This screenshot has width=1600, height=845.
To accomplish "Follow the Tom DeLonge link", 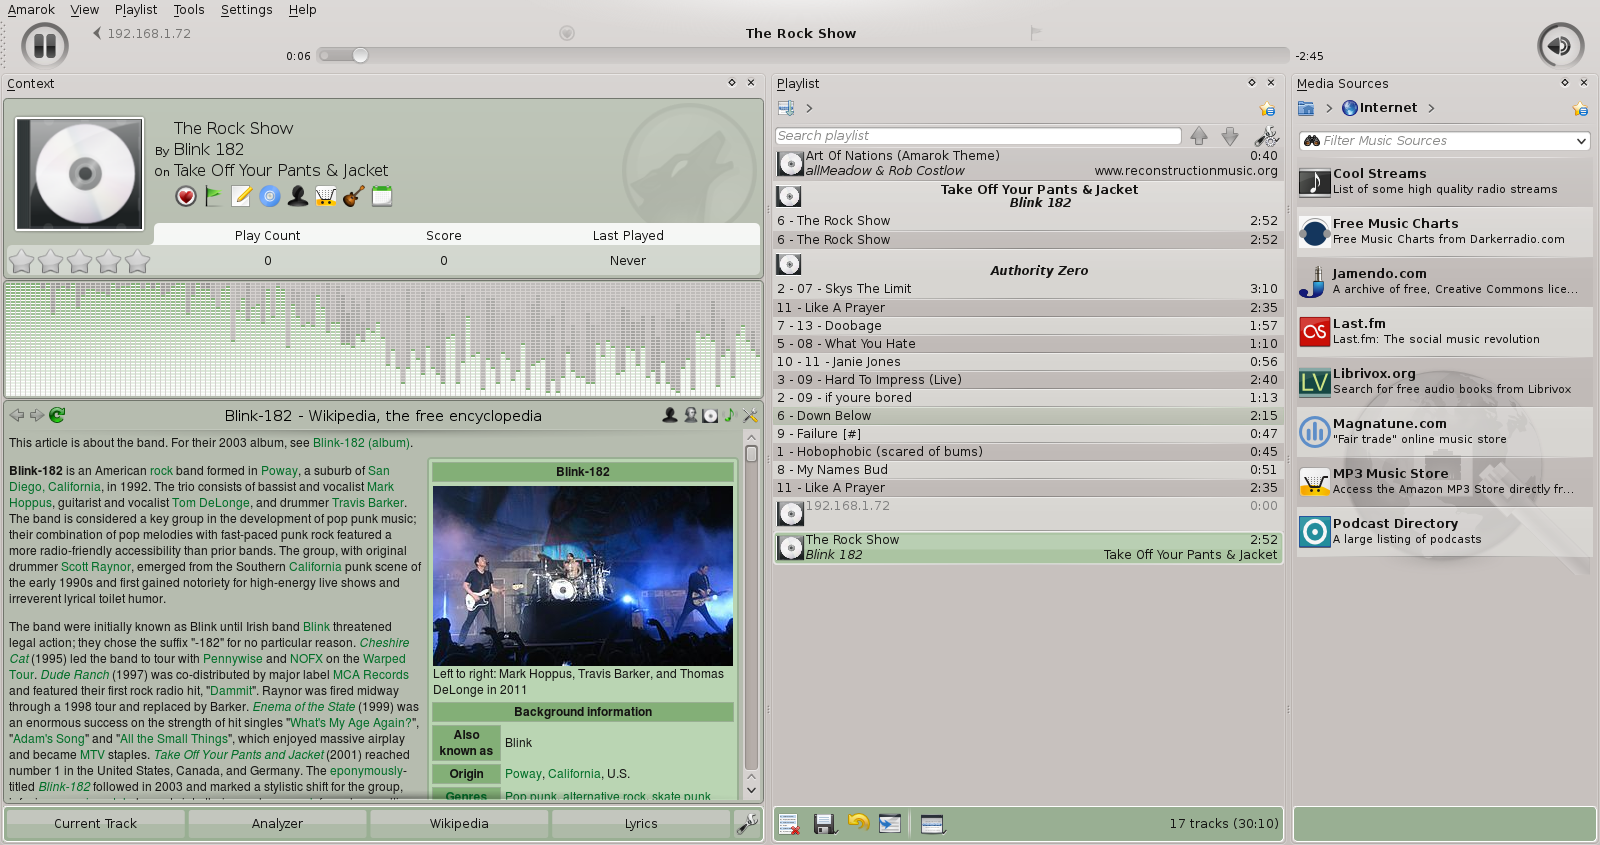I will tap(211, 503).
